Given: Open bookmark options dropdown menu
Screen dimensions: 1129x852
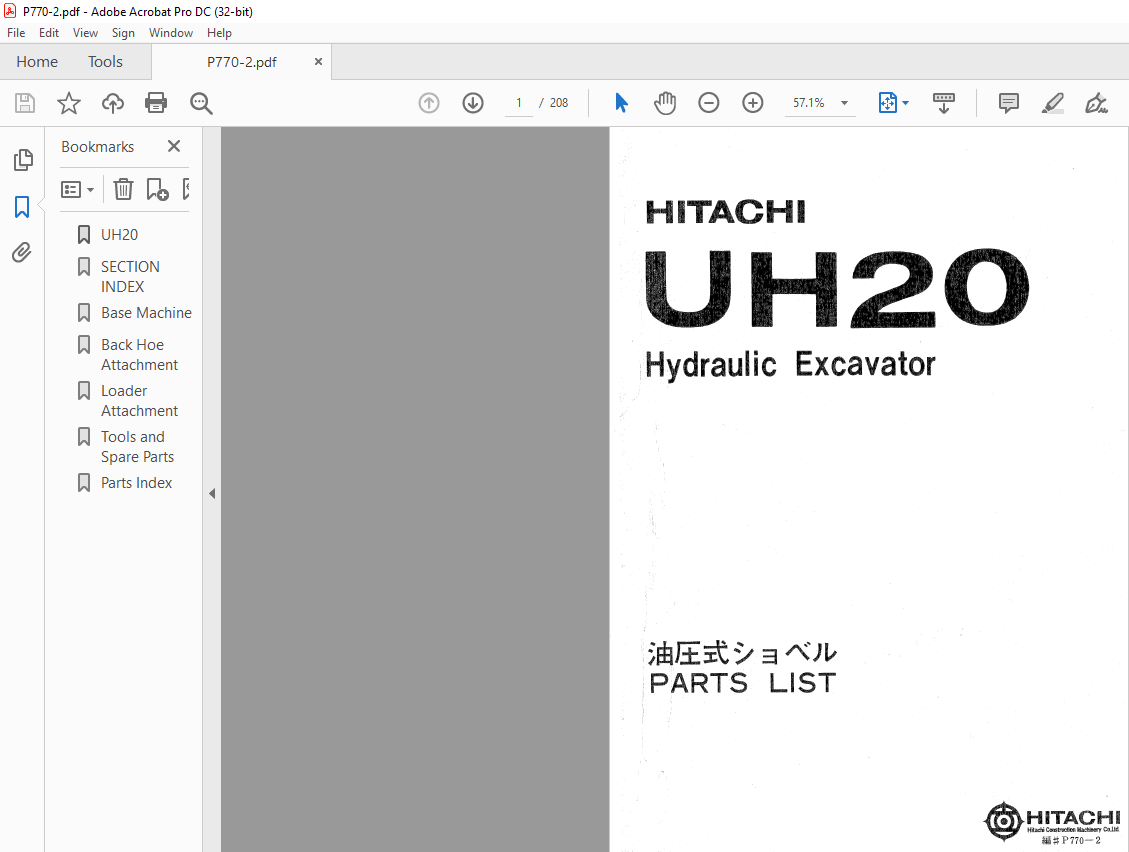Looking at the screenshot, I should pyautogui.click(x=77, y=189).
